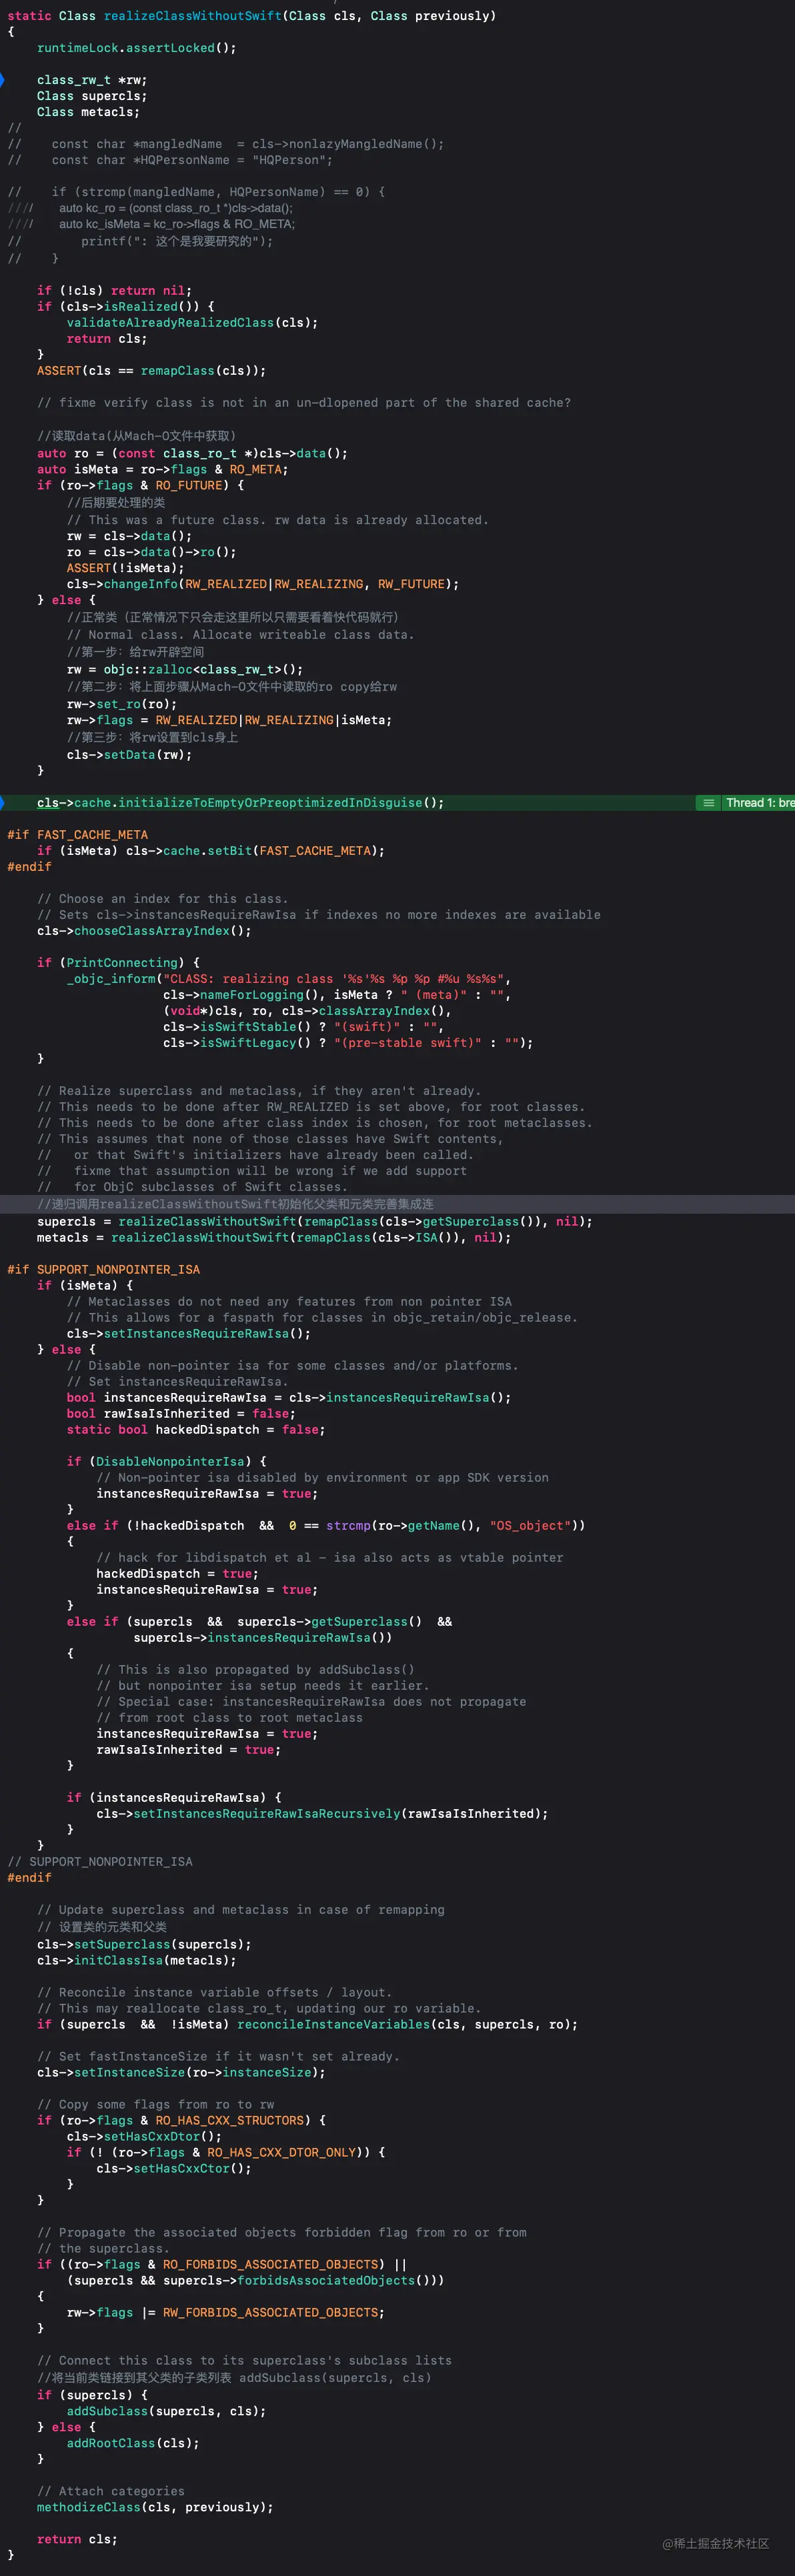
Task: Click runtimeLock.assertLocked() call
Action: (137, 48)
